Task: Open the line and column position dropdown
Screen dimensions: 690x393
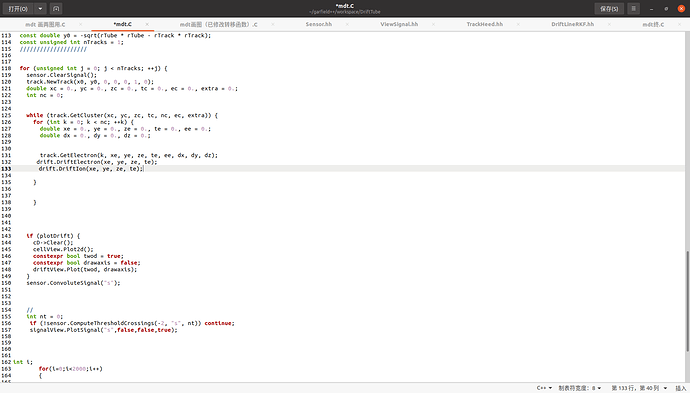Action: click(639, 388)
